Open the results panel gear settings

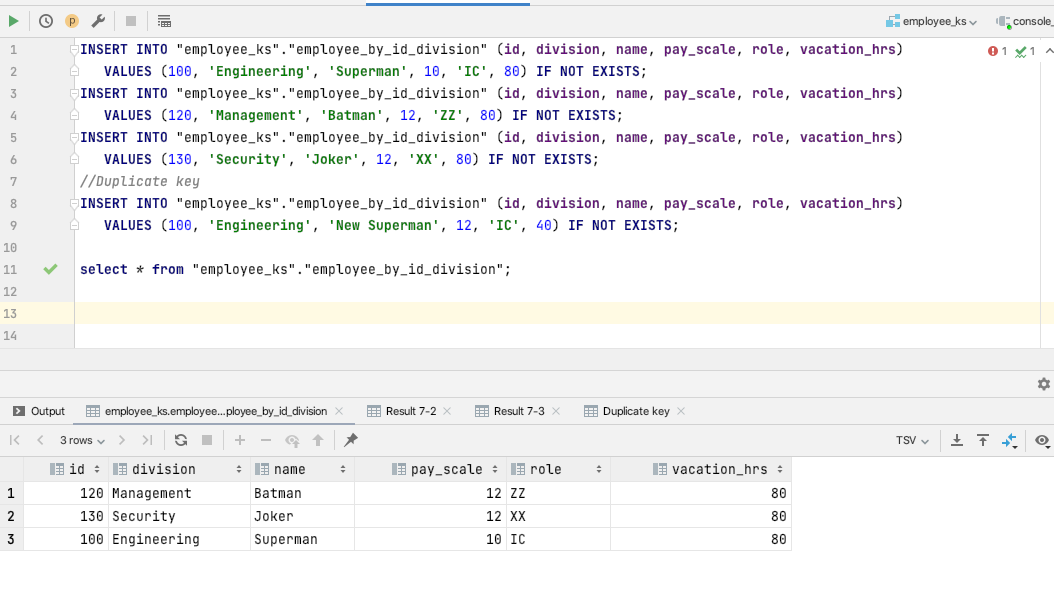(1044, 384)
